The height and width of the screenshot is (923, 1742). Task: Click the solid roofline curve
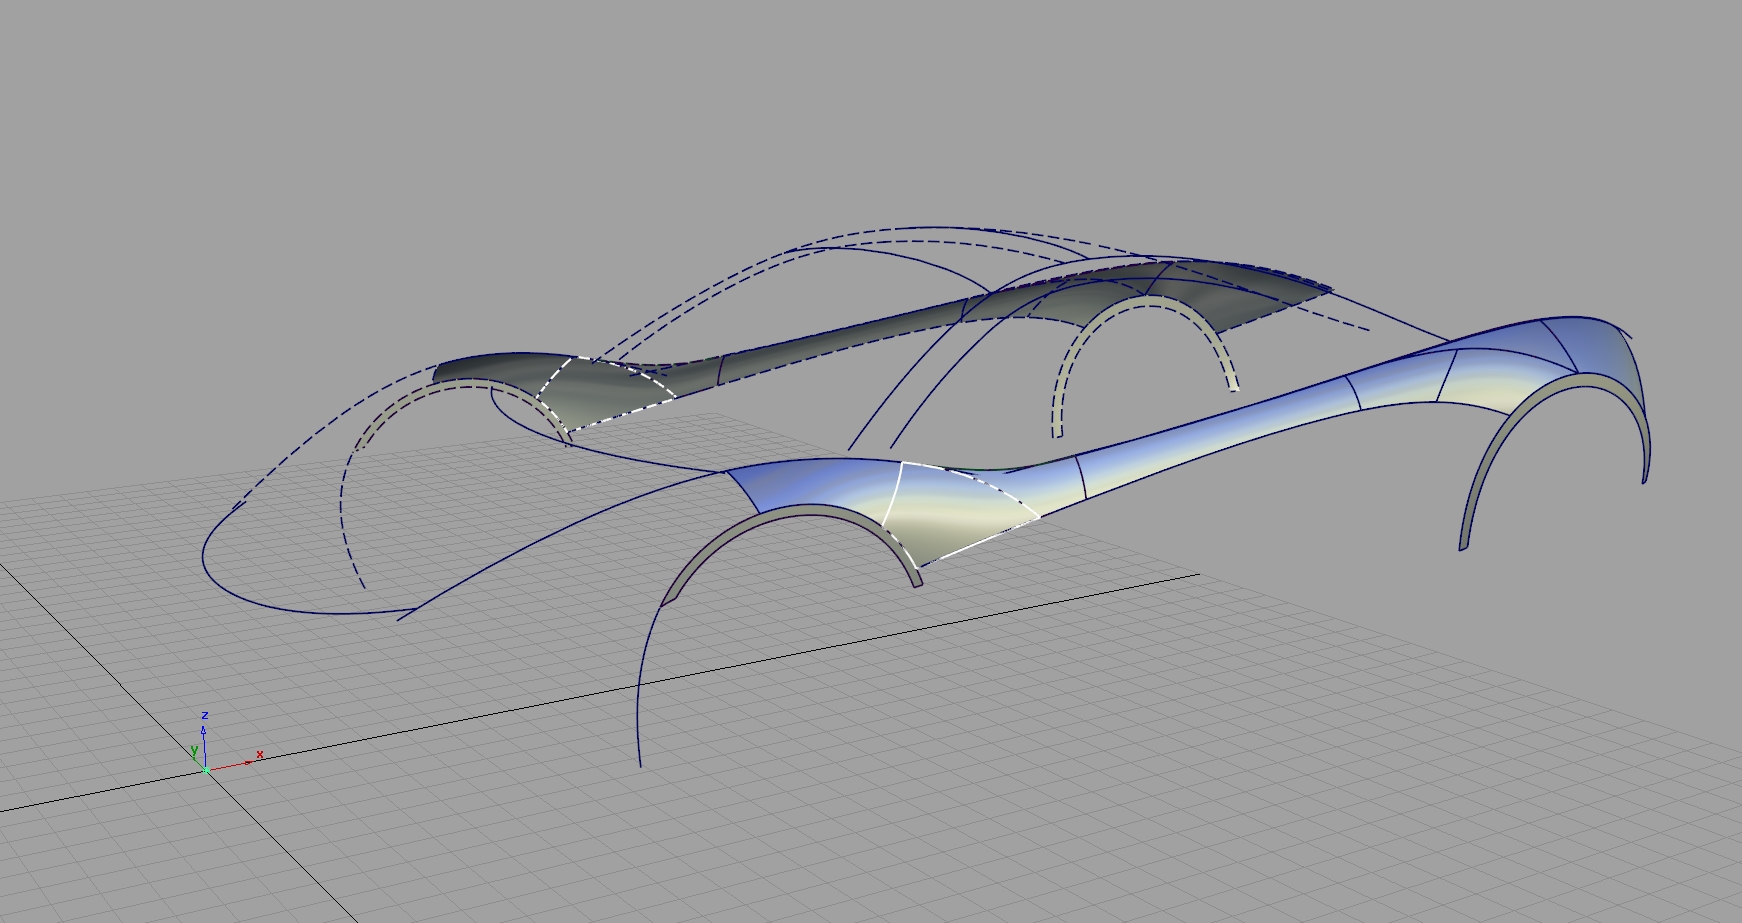tap(880, 250)
